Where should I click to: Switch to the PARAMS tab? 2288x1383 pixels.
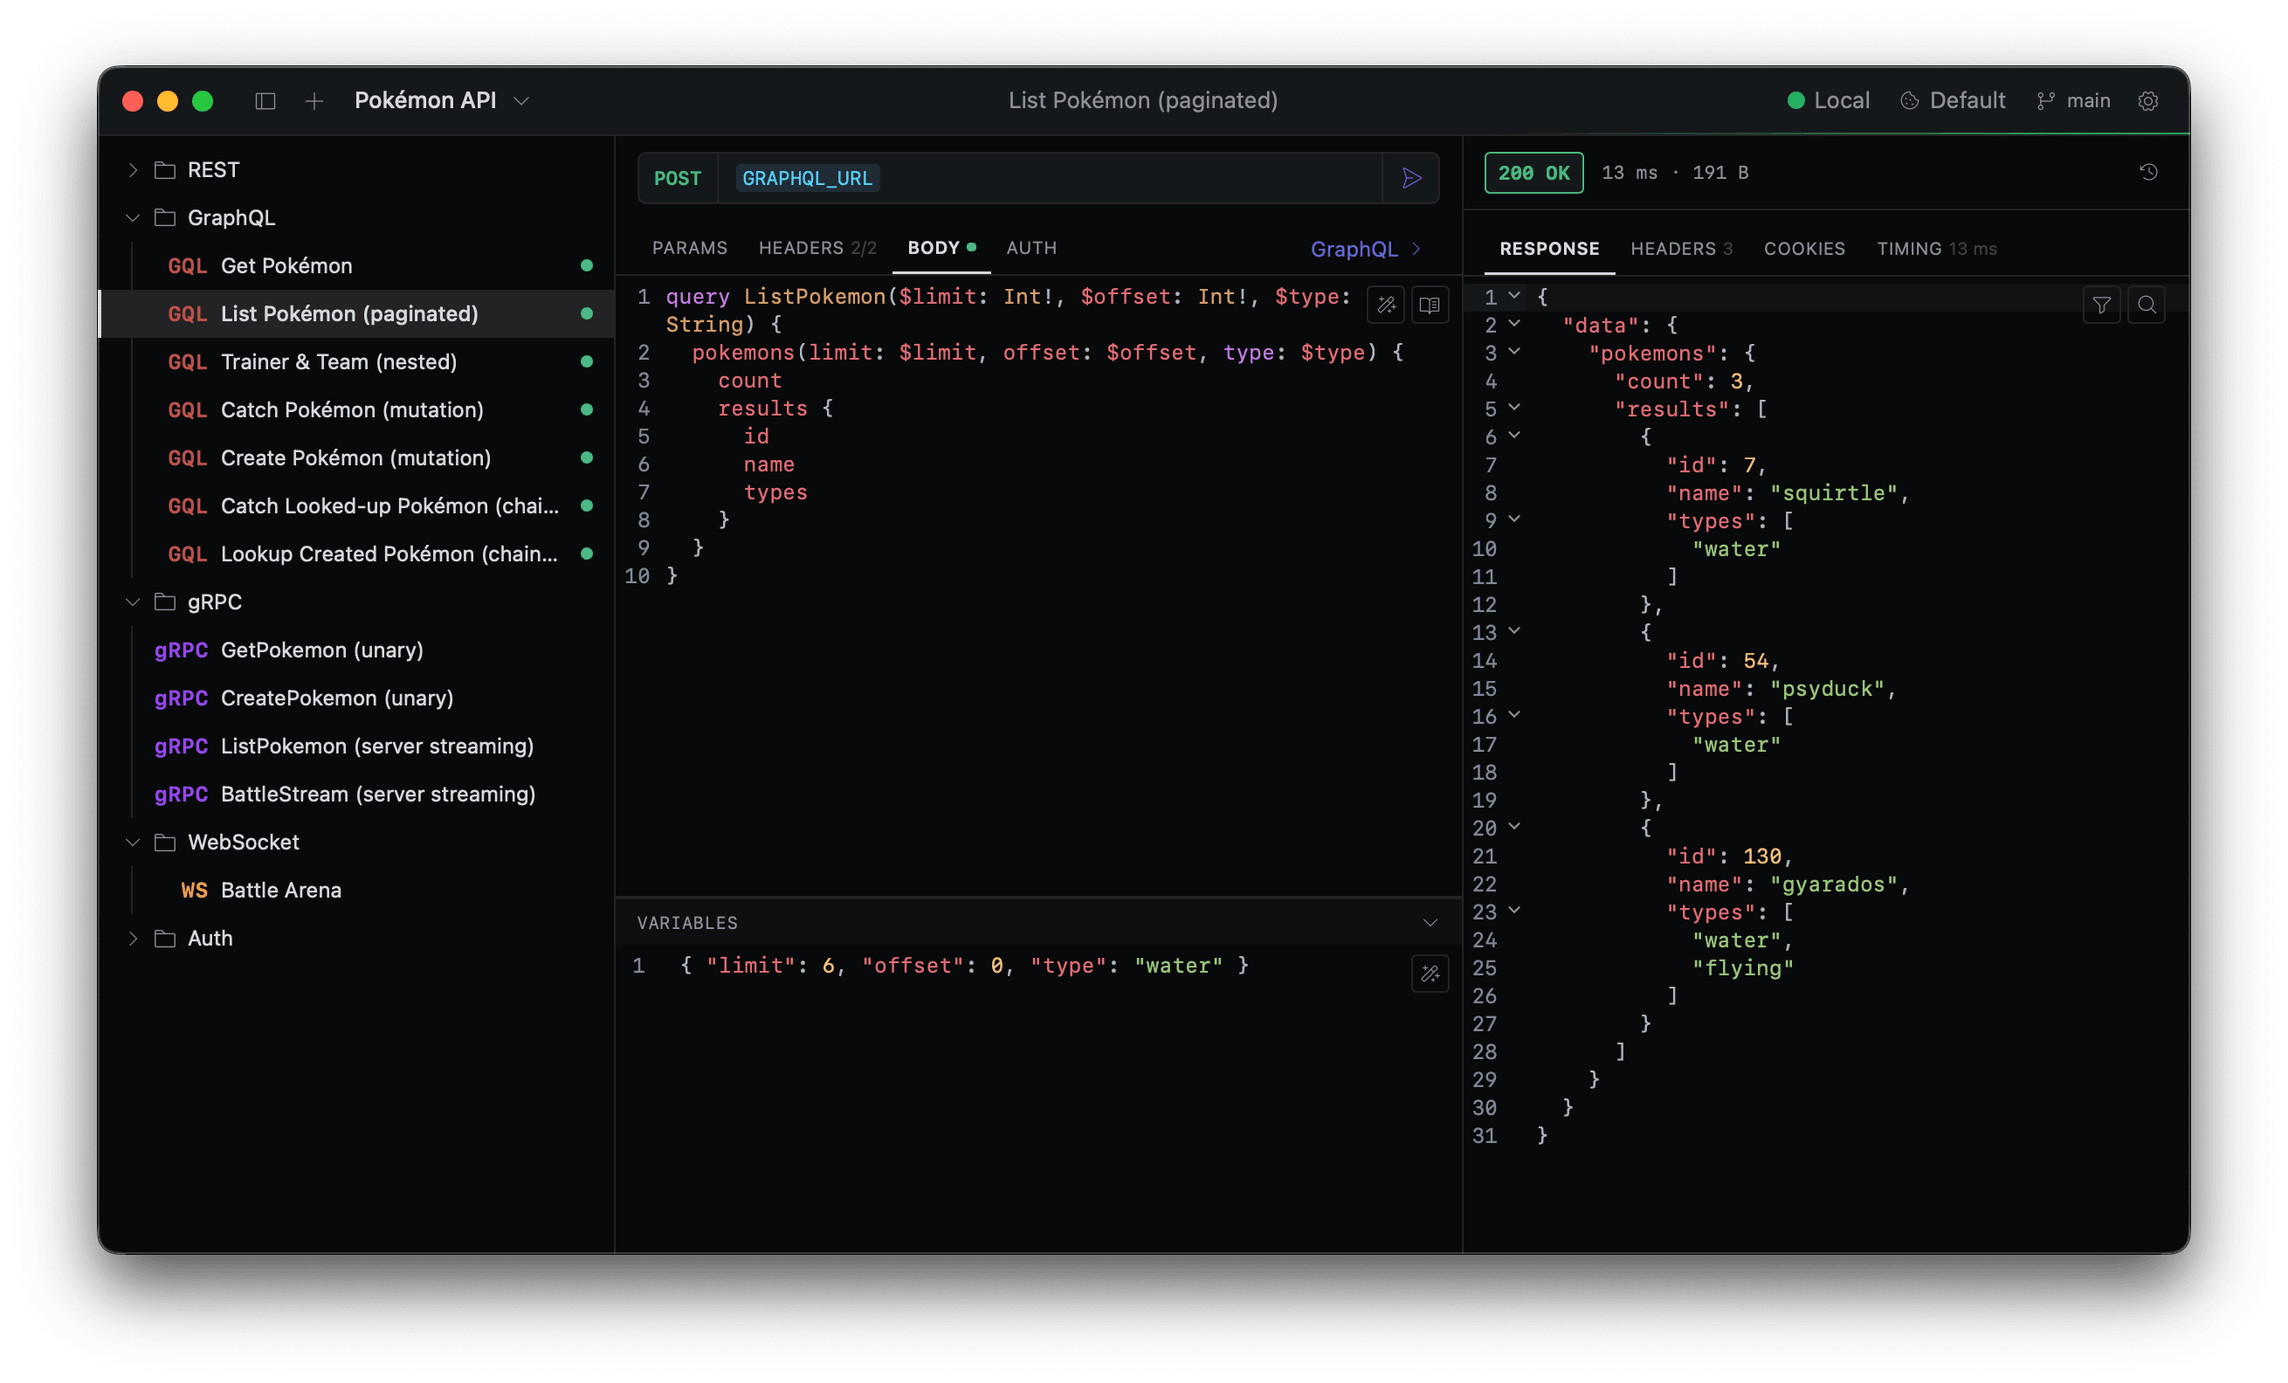(x=690, y=248)
